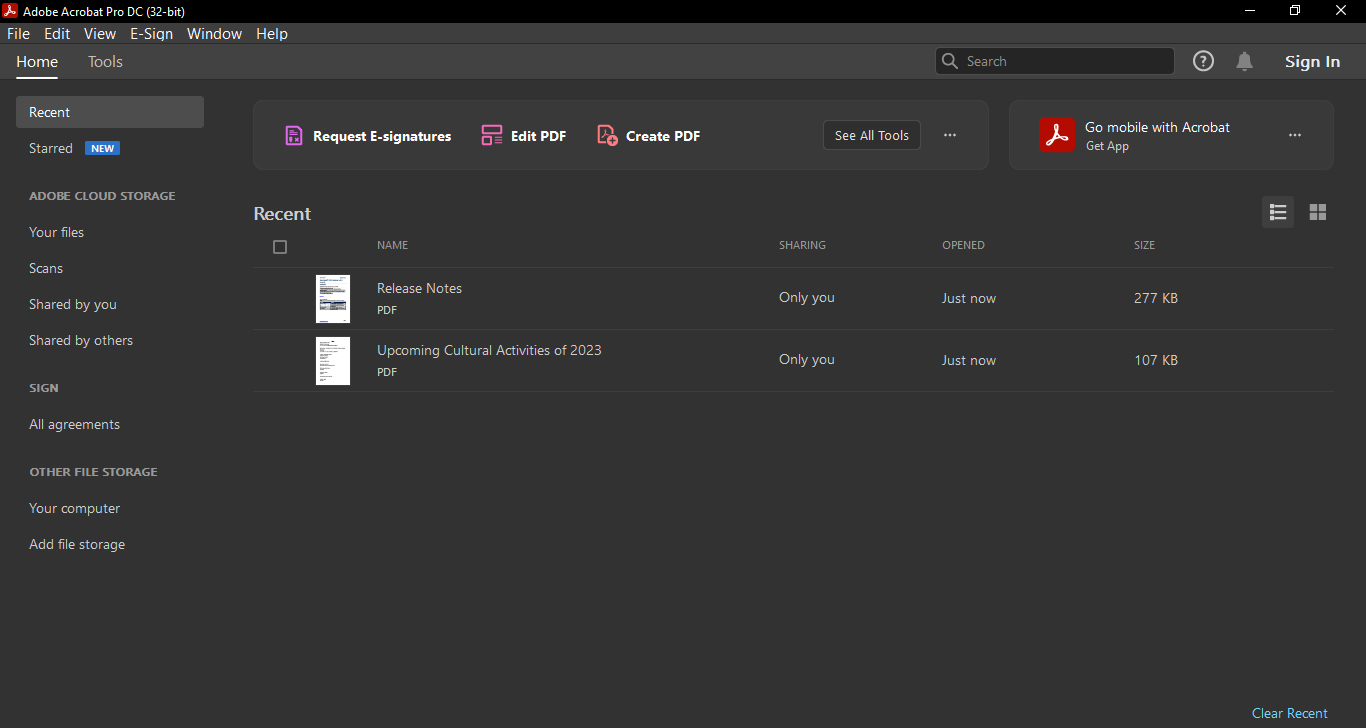This screenshot has width=1366, height=728.
Task: Click the Request E-signatures icon
Action: [294, 136]
